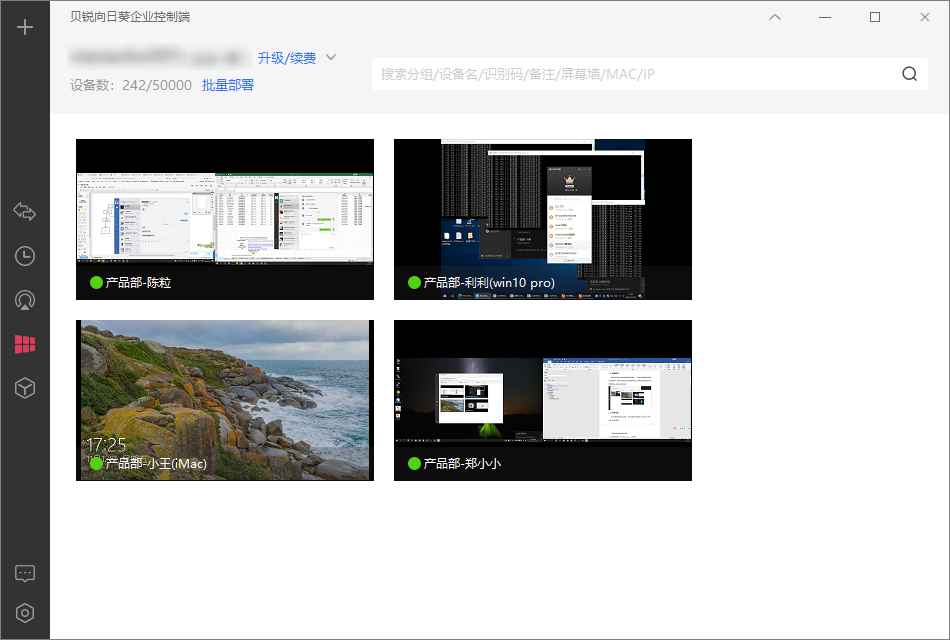Focus the device search input field
The width and height of the screenshot is (950, 640).
tap(636, 74)
